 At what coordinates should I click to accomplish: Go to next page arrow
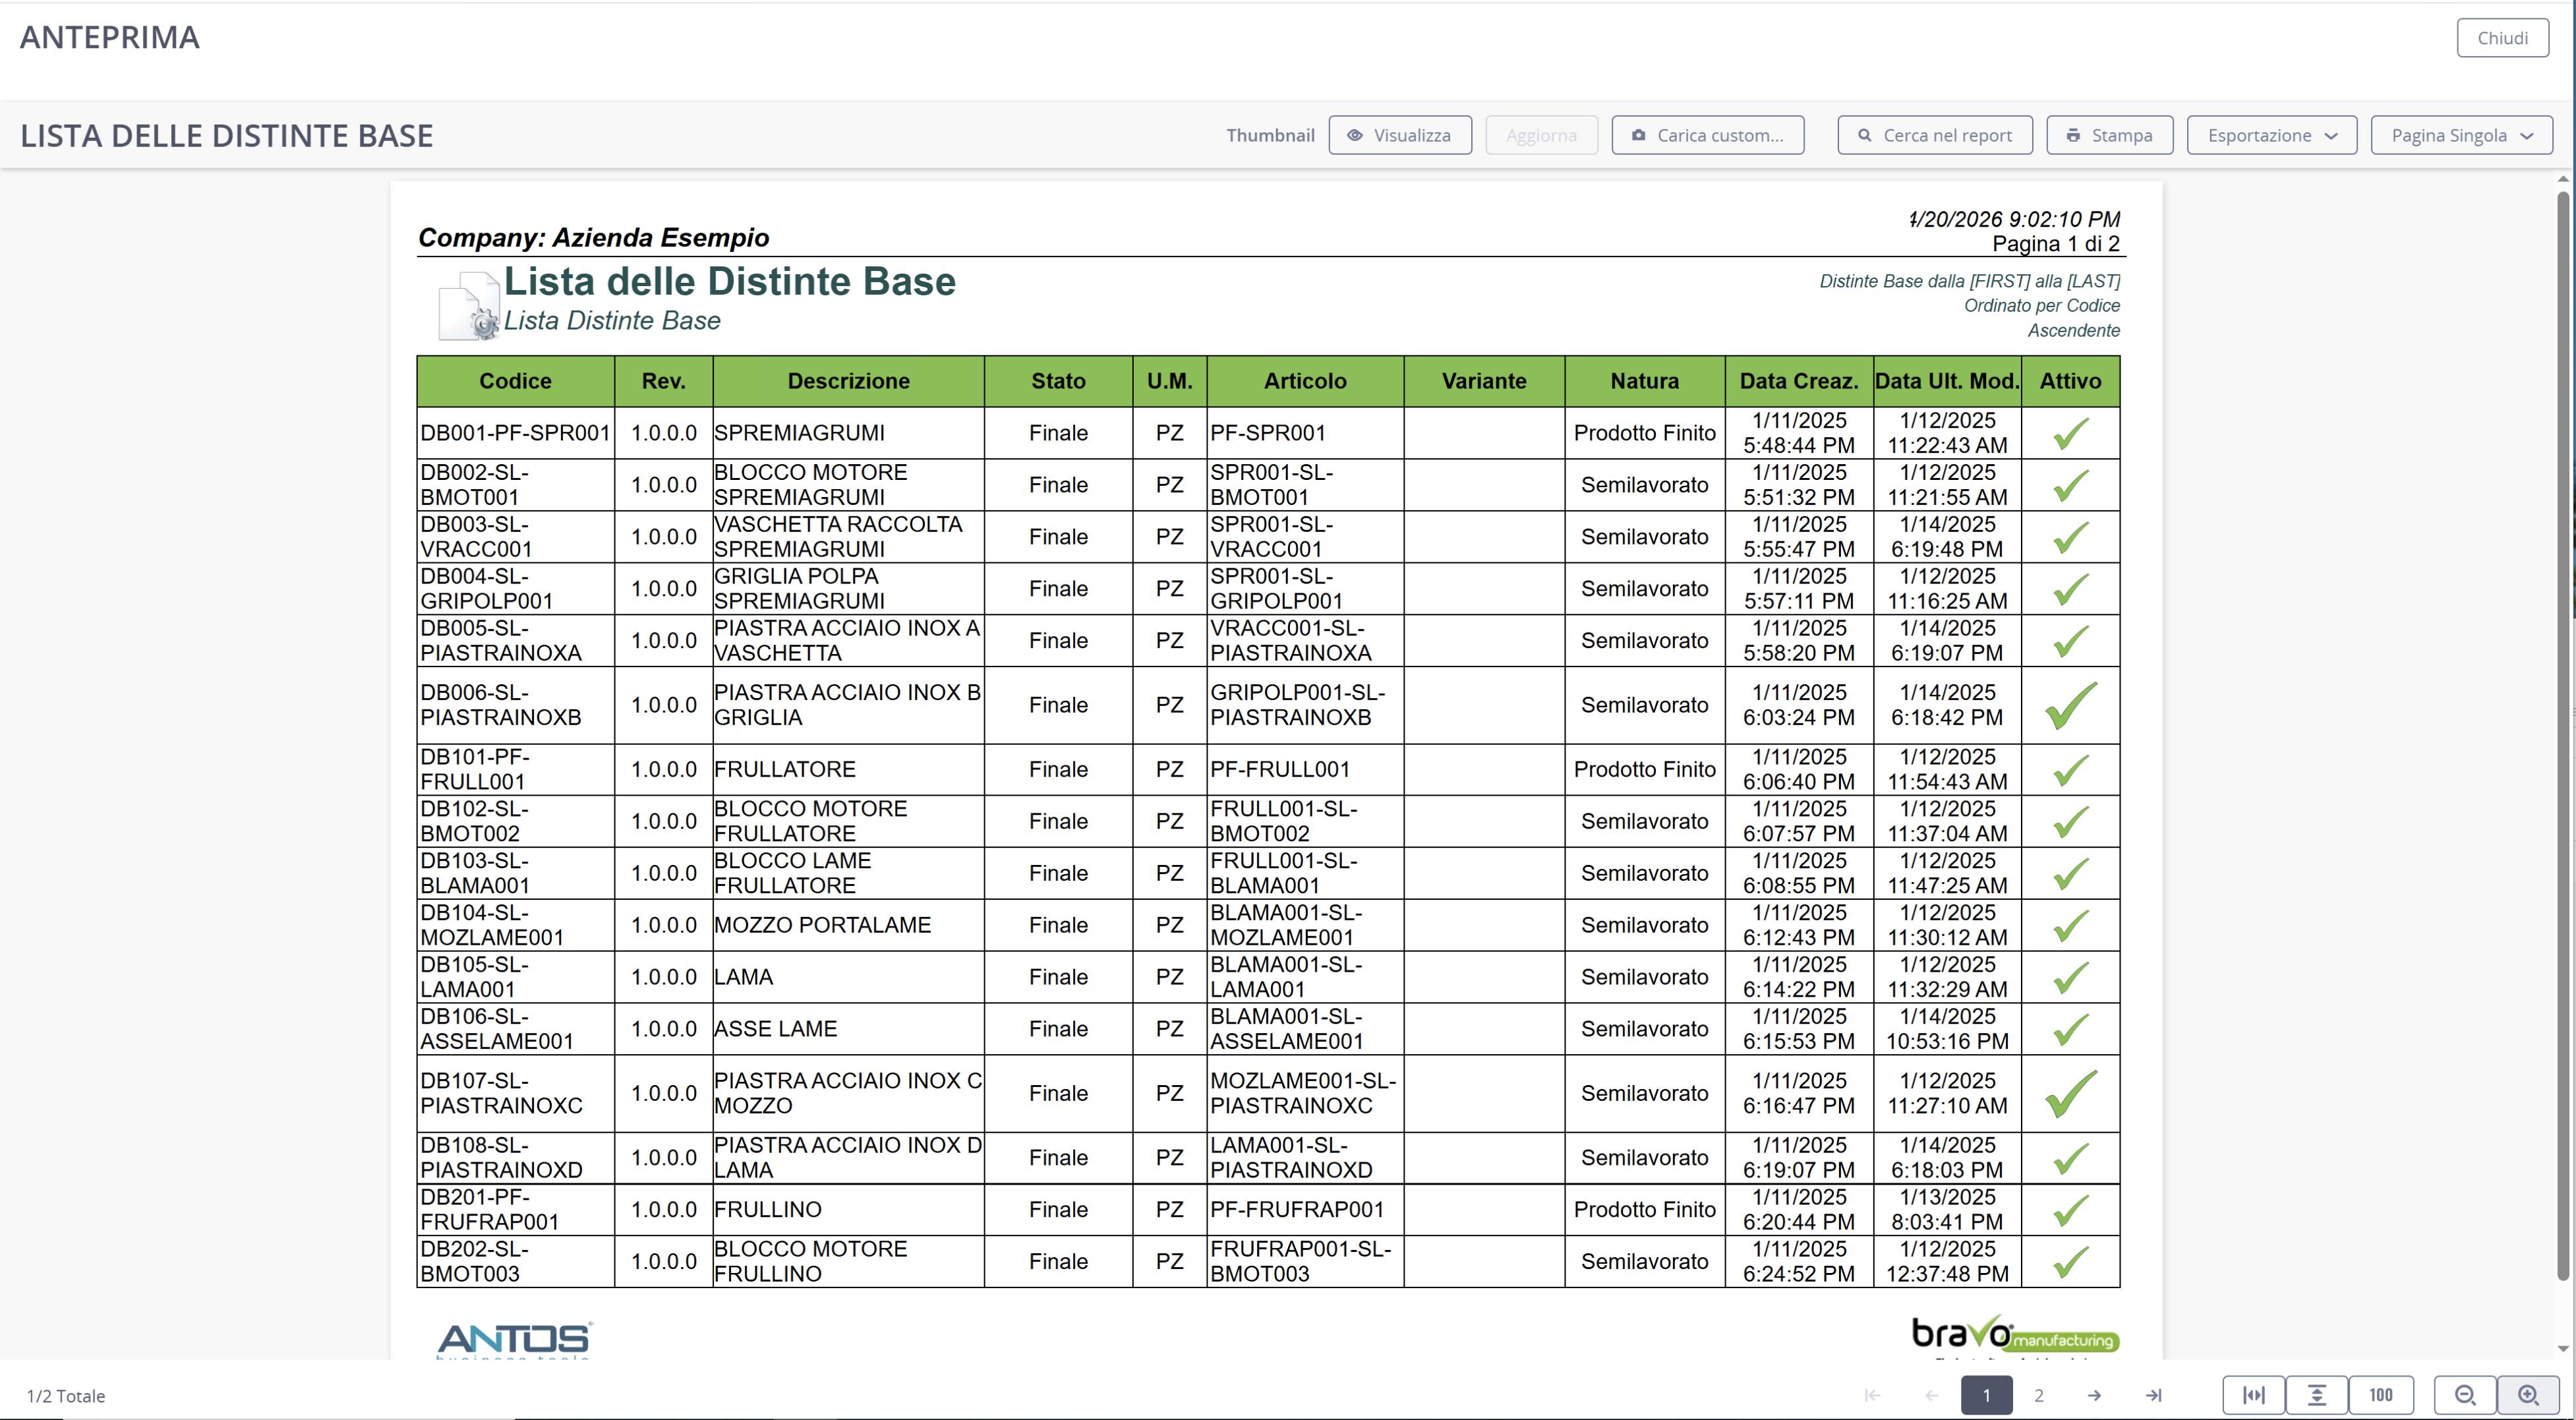click(x=2094, y=1395)
